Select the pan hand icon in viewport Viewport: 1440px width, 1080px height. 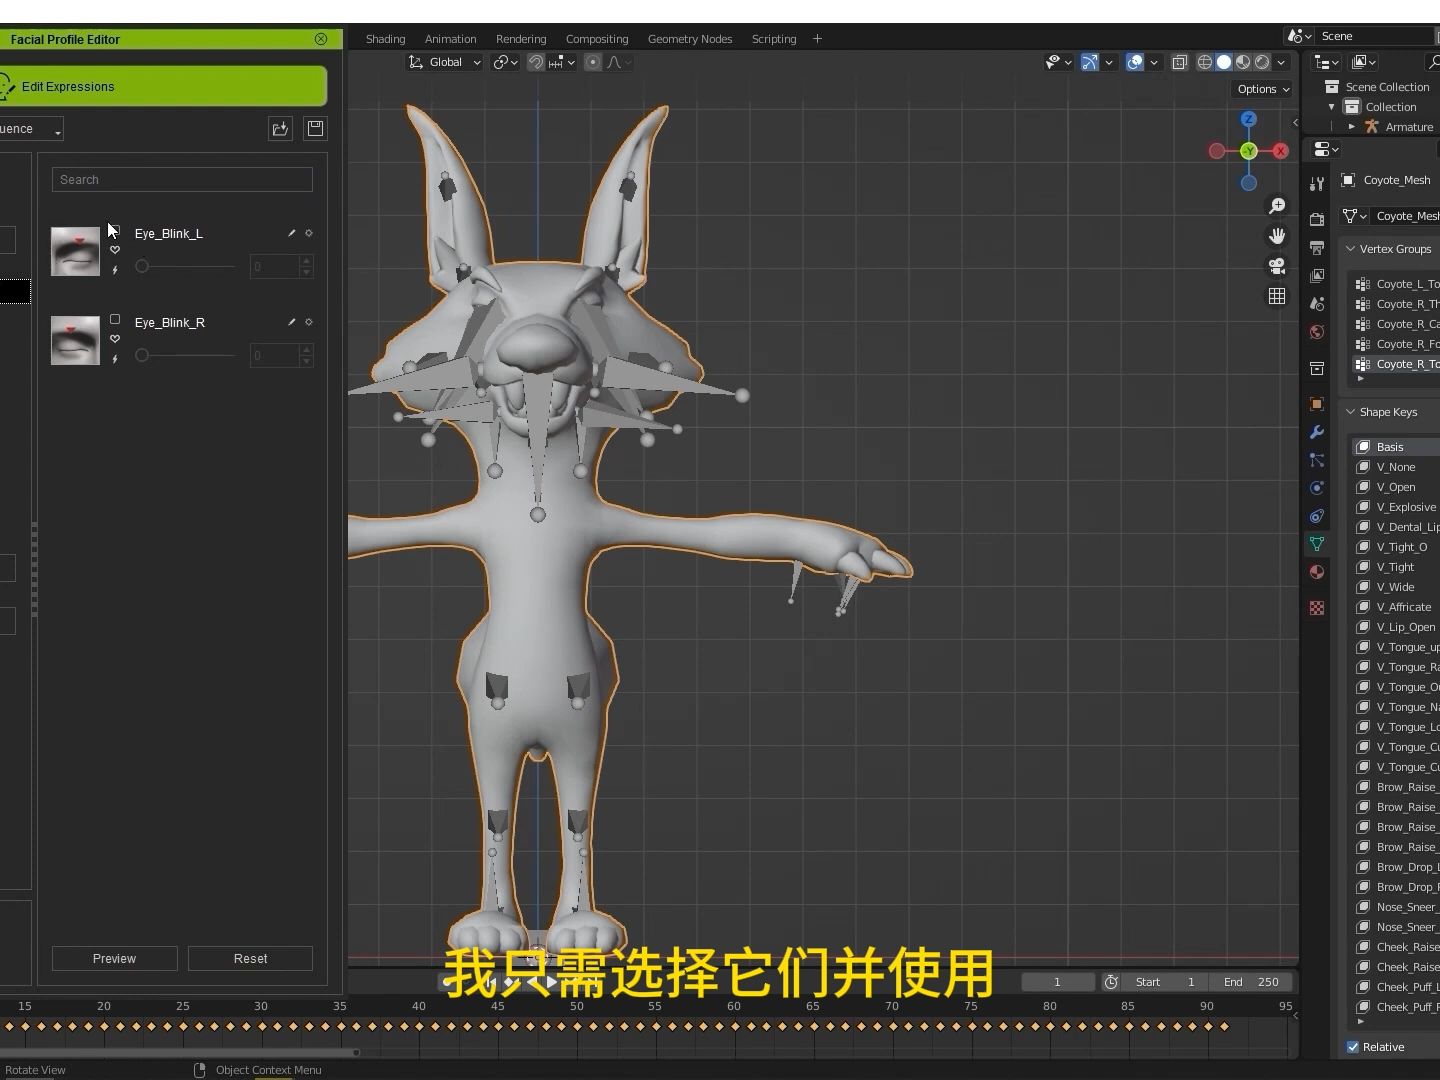point(1277,236)
